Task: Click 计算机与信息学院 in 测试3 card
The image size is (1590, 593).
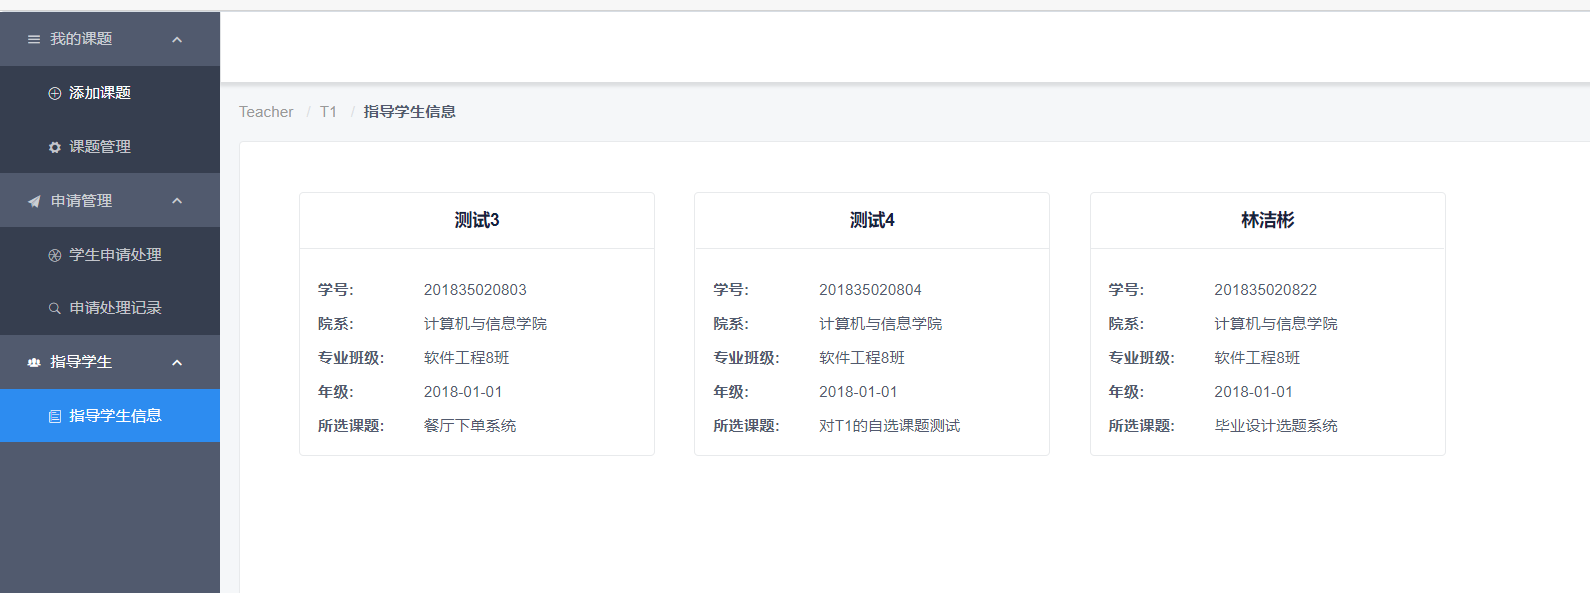Action: [x=485, y=324]
